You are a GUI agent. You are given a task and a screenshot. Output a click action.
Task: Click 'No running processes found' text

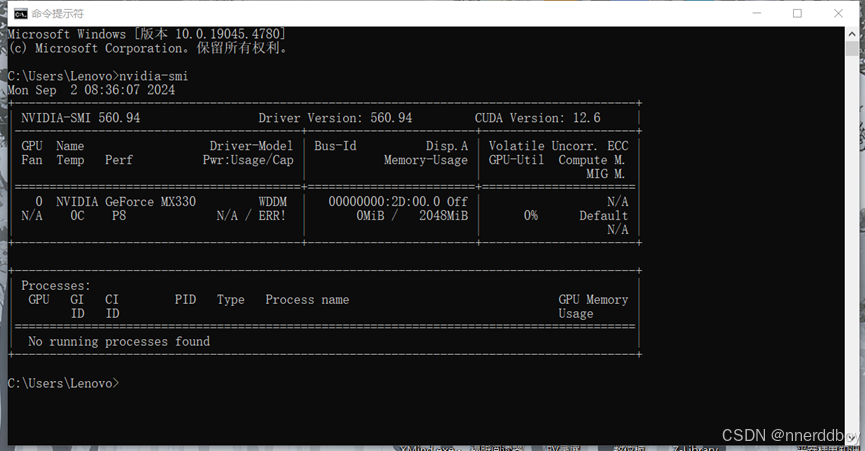pyautogui.click(x=119, y=342)
